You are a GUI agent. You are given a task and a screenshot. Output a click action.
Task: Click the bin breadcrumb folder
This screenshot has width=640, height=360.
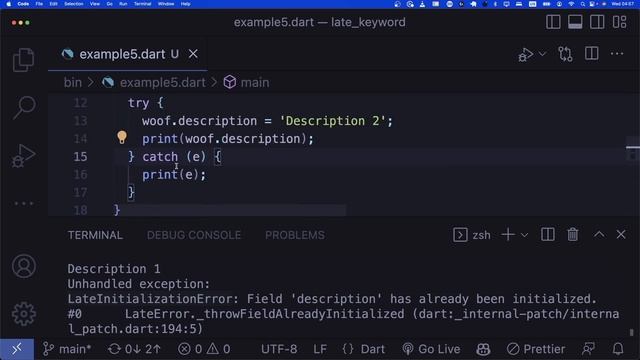pos(73,82)
